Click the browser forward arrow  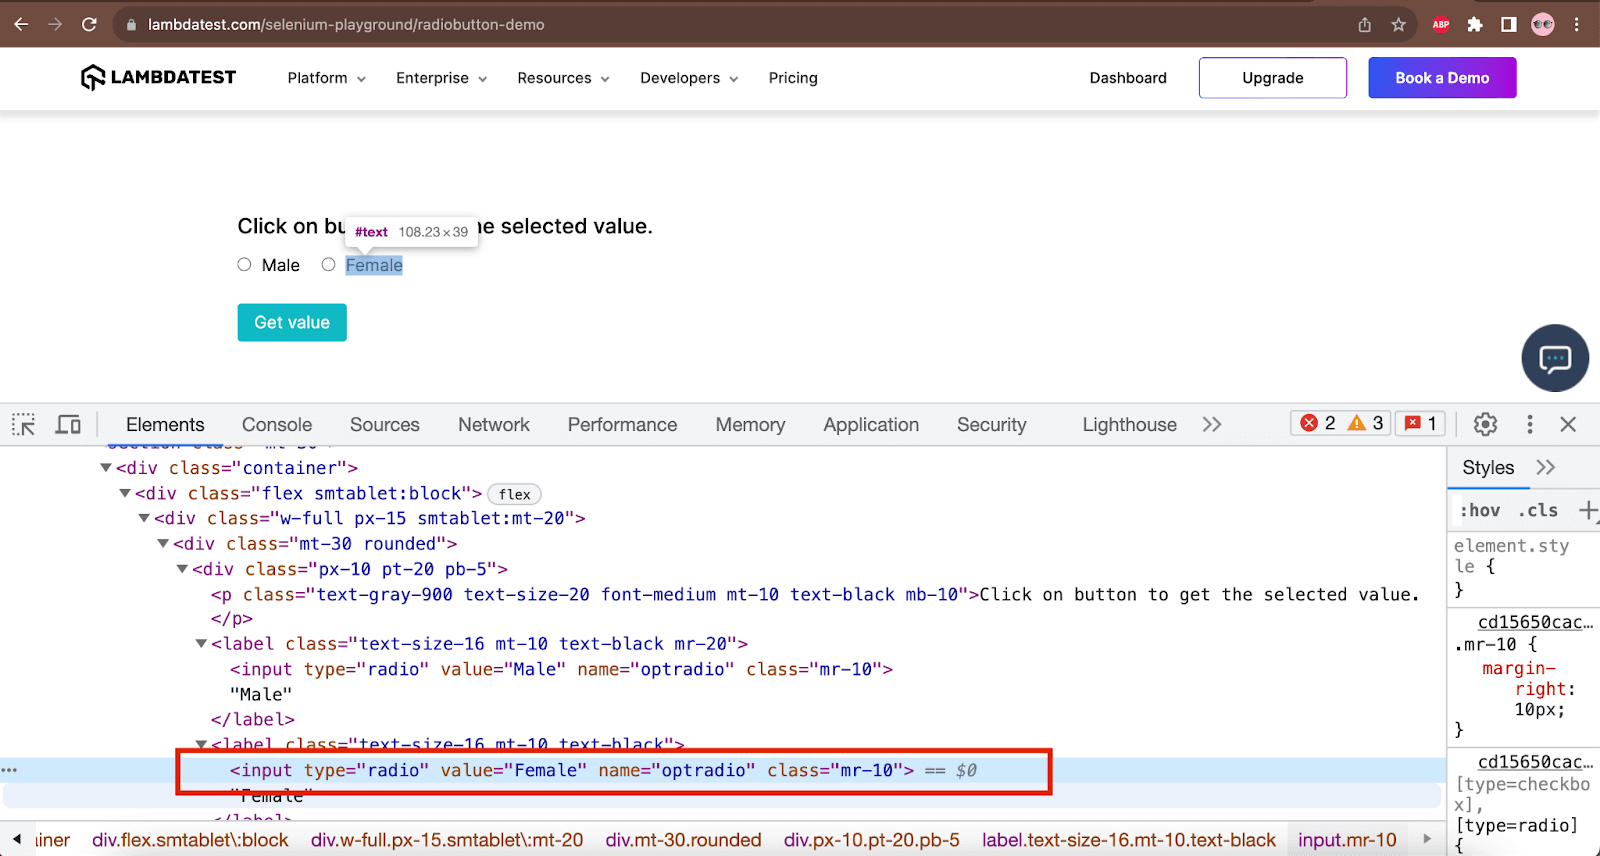click(55, 24)
